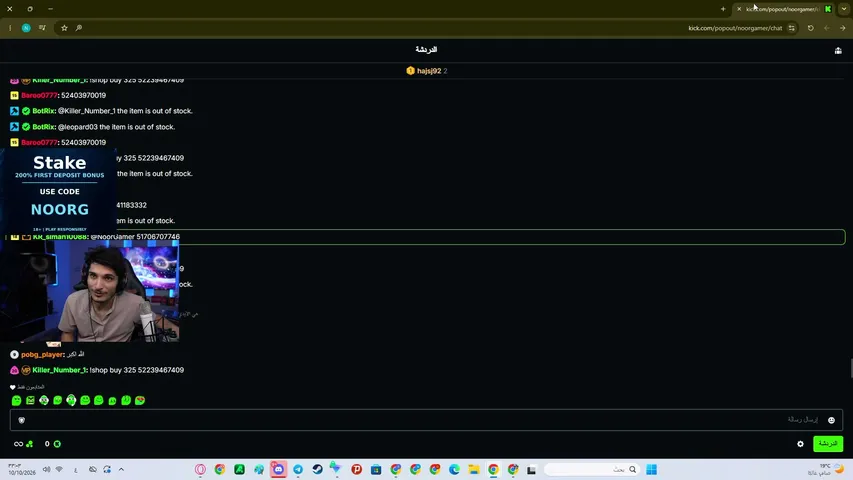Click the site settings icon next to URL
This screenshot has height=480, width=853.
[792, 28]
